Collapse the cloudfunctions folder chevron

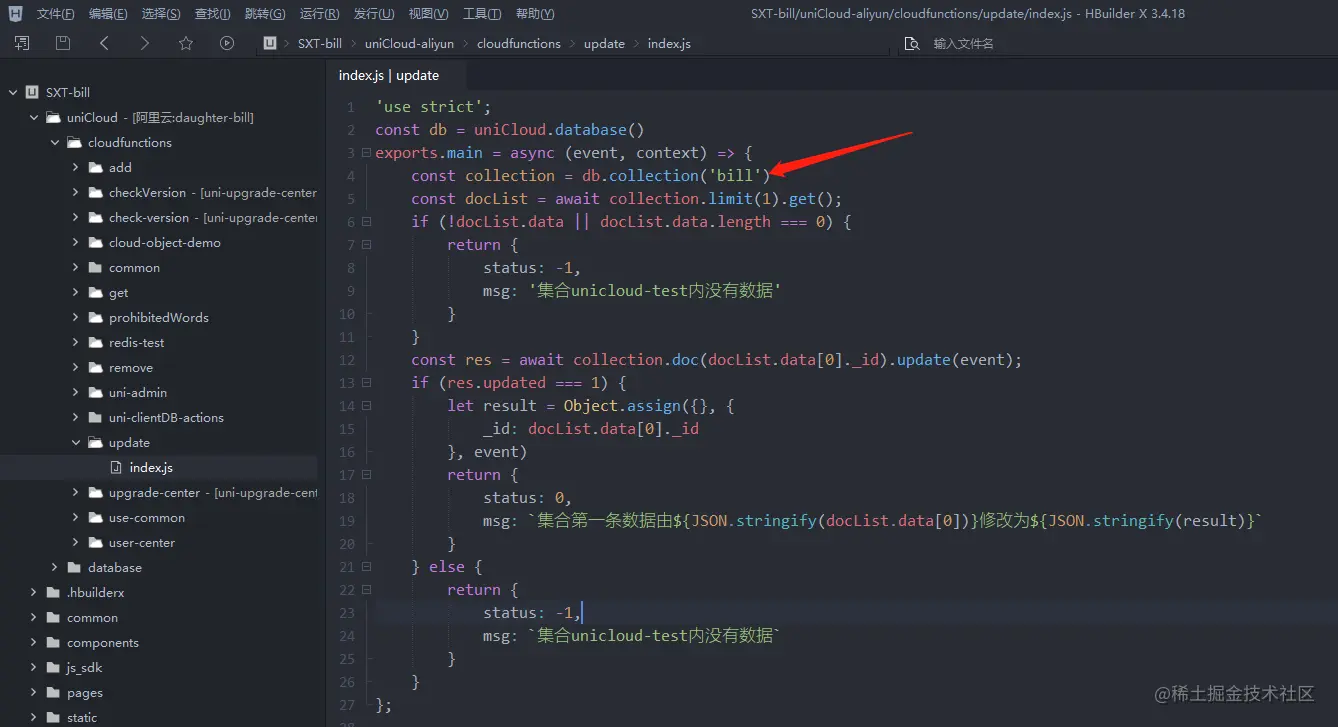pos(55,142)
